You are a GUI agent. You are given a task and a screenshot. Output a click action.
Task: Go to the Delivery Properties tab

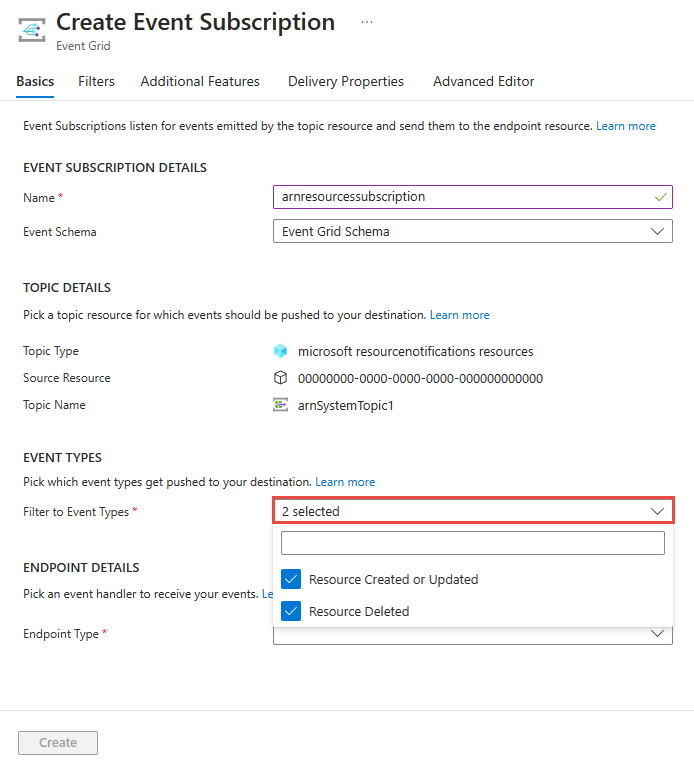click(x=346, y=82)
